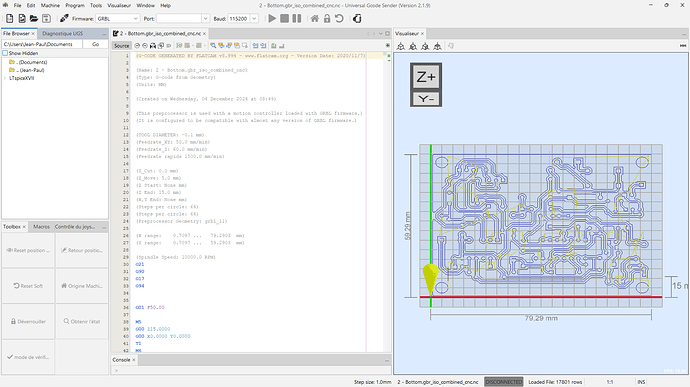This screenshot has height=387, width=690.
Task: Open the Machine menu
Action: tap(50, 5)
